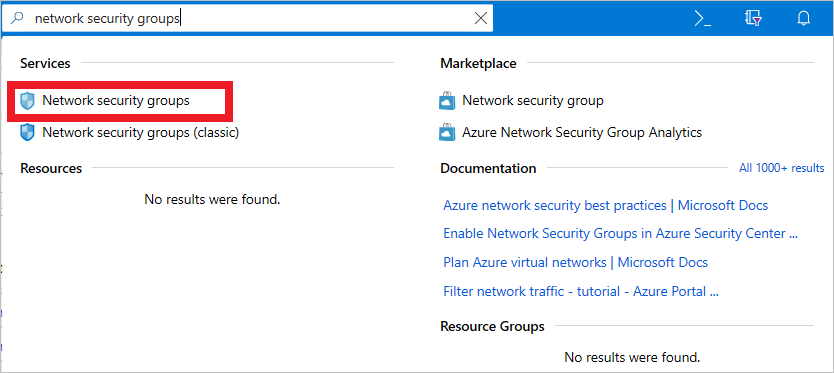Click the shield icon beside Network security groups (classic)
This screenshot has height=373, width=834.
[x=27, y=132]
